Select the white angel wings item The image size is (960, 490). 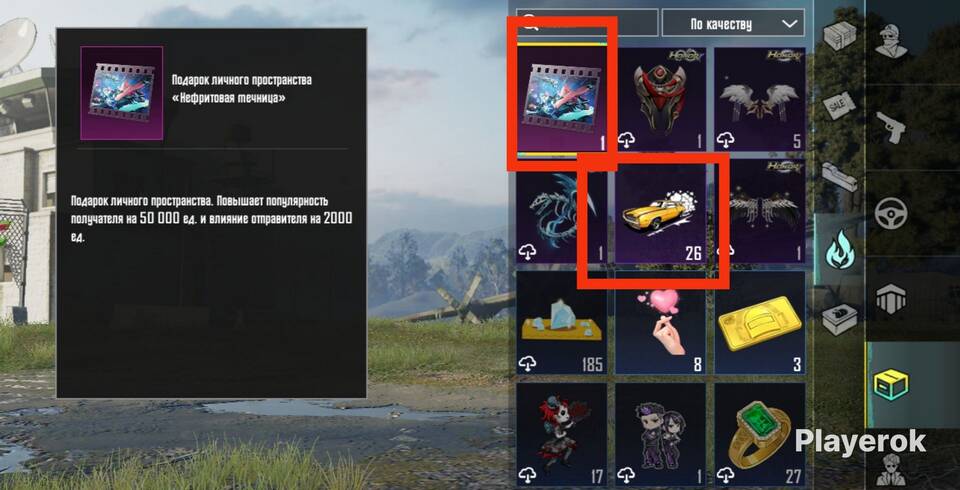coord(760,99)
